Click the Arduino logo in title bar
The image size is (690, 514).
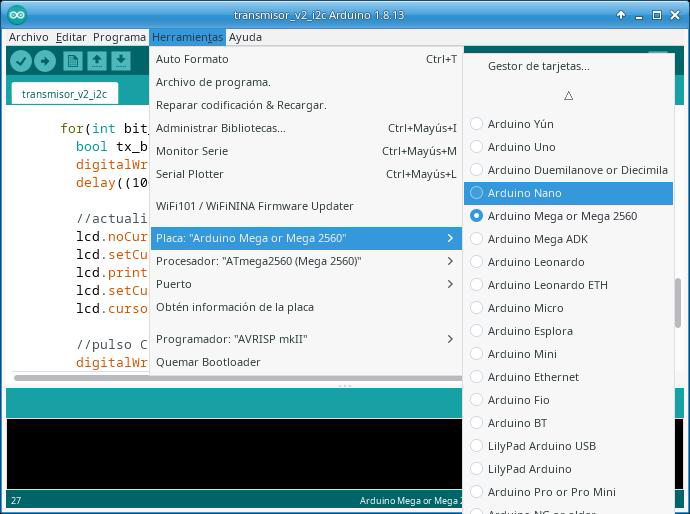coord(17,15)
